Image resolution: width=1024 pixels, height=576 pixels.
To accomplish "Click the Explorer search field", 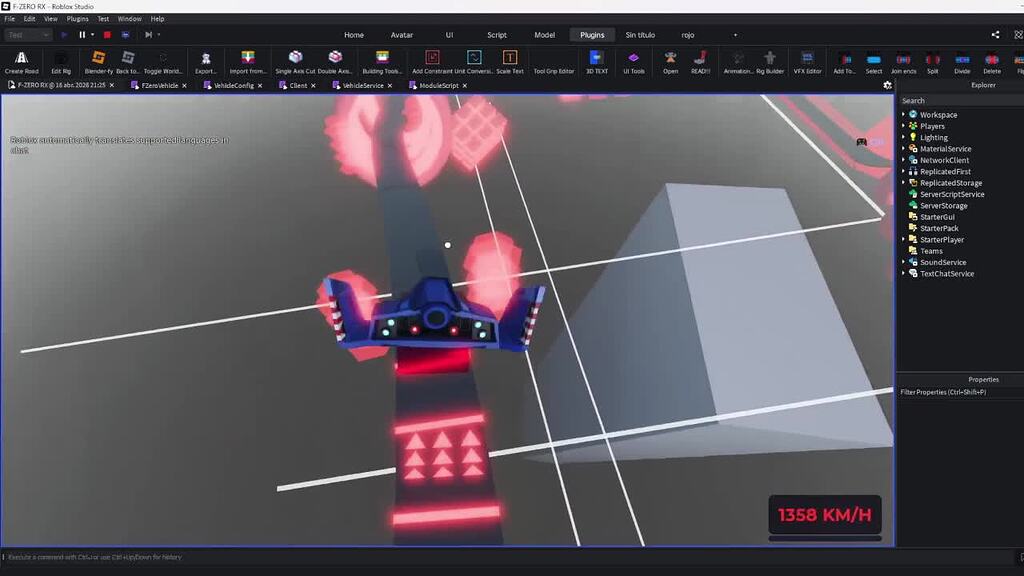I will pyautogui.click(x=960, y=101).
